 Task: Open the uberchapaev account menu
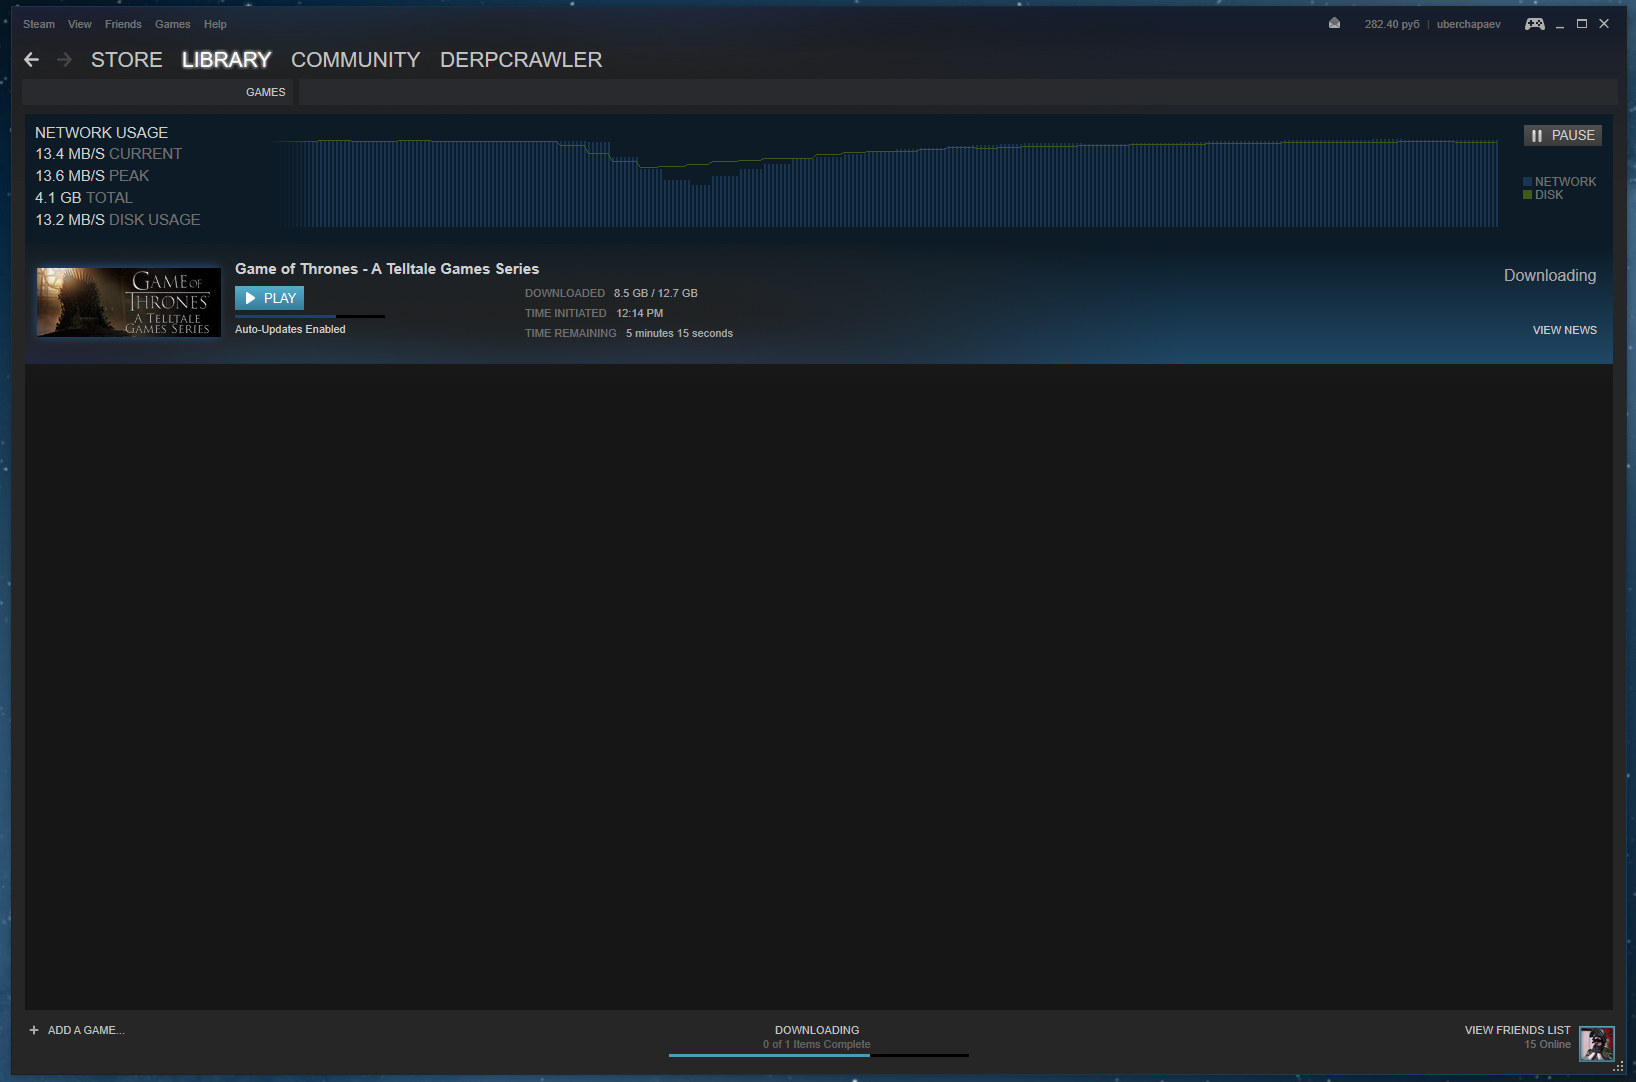(1468, 24)
